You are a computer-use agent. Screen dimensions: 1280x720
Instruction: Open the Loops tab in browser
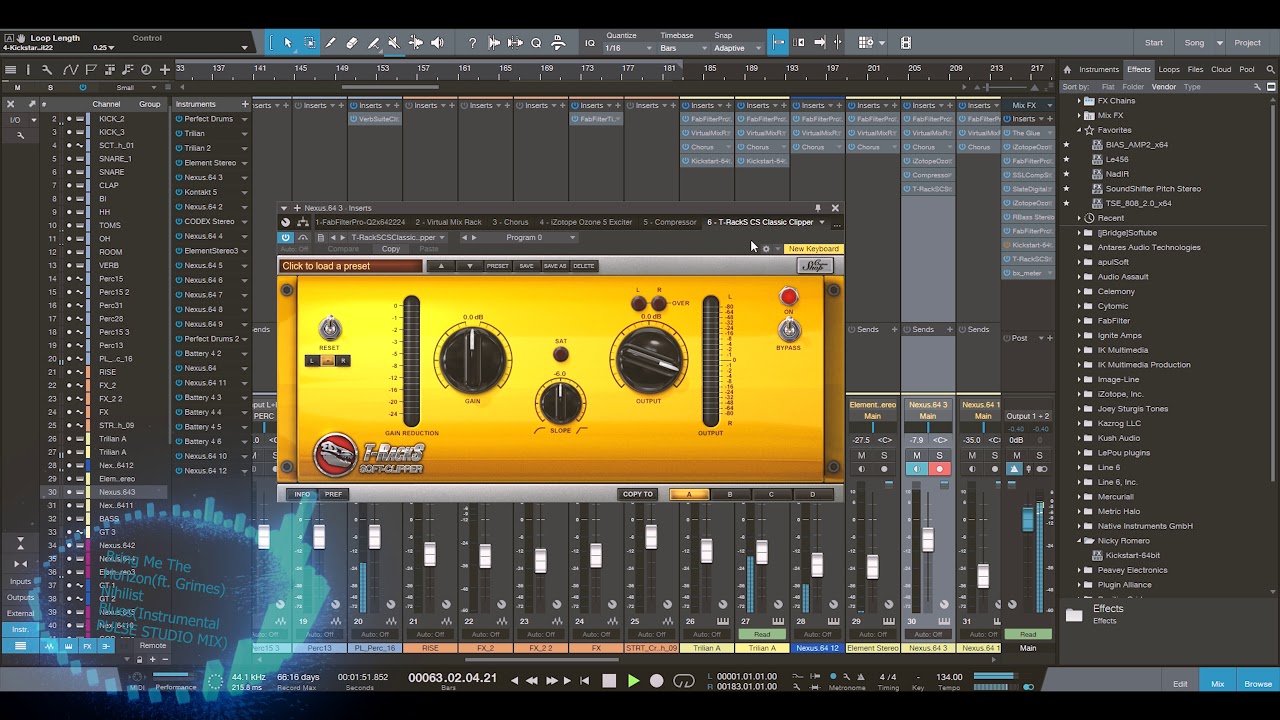point(1169,70)
